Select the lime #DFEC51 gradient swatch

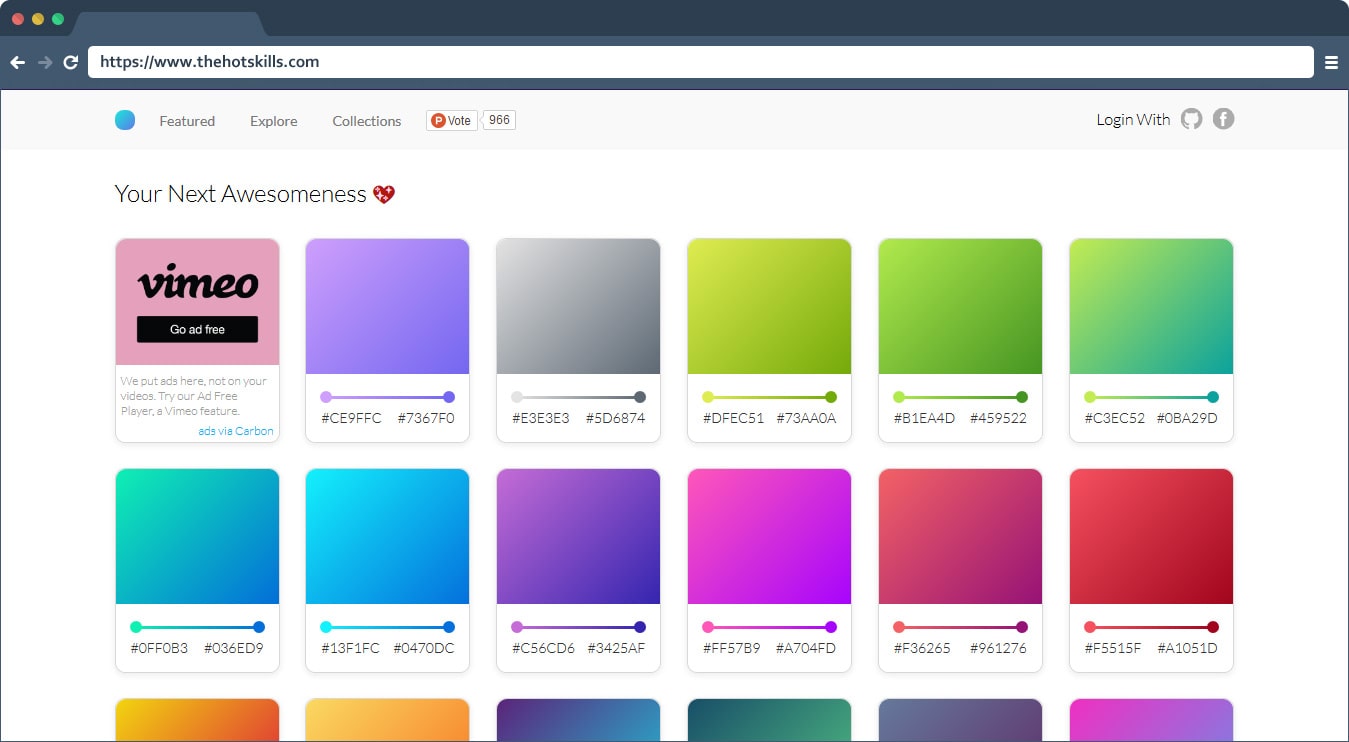coord(769,306)
